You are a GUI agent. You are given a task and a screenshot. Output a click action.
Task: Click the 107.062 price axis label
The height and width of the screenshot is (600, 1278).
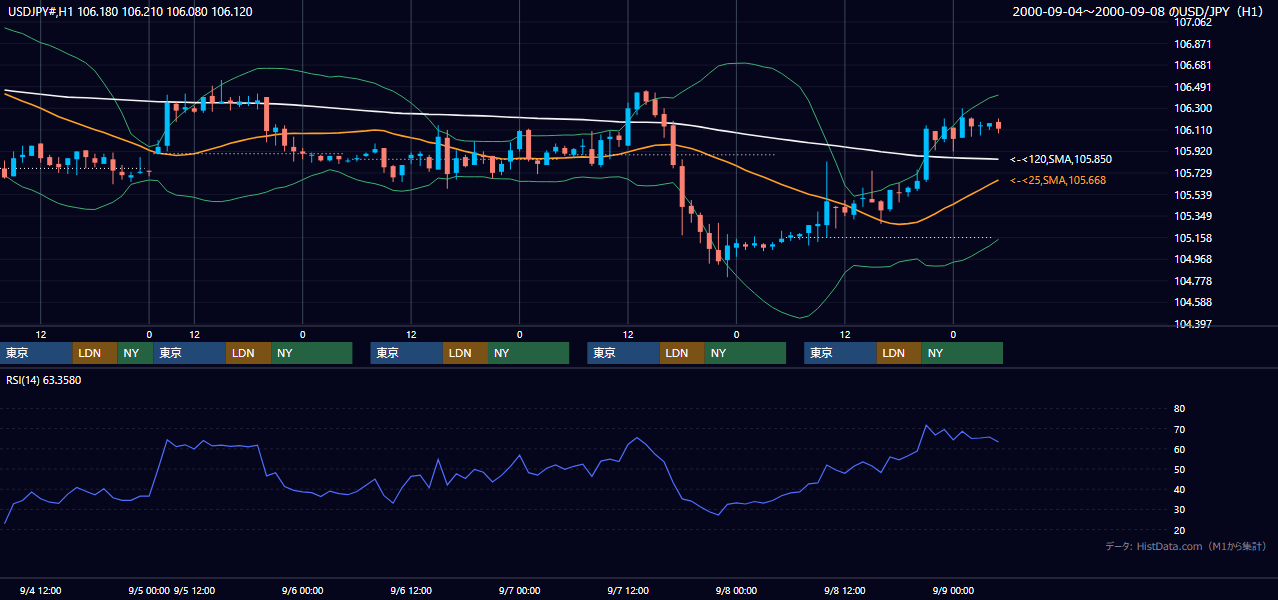pyautogui.click(x=1192, y=22)
